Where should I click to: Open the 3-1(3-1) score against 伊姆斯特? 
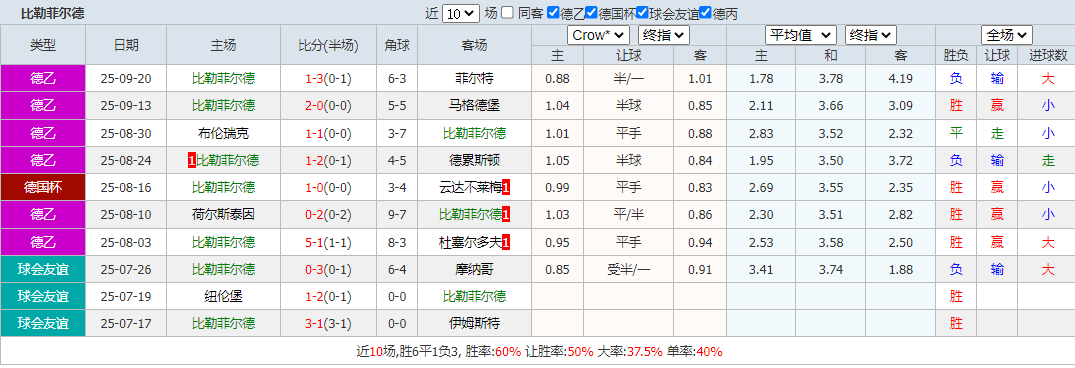tap(328, 323)
